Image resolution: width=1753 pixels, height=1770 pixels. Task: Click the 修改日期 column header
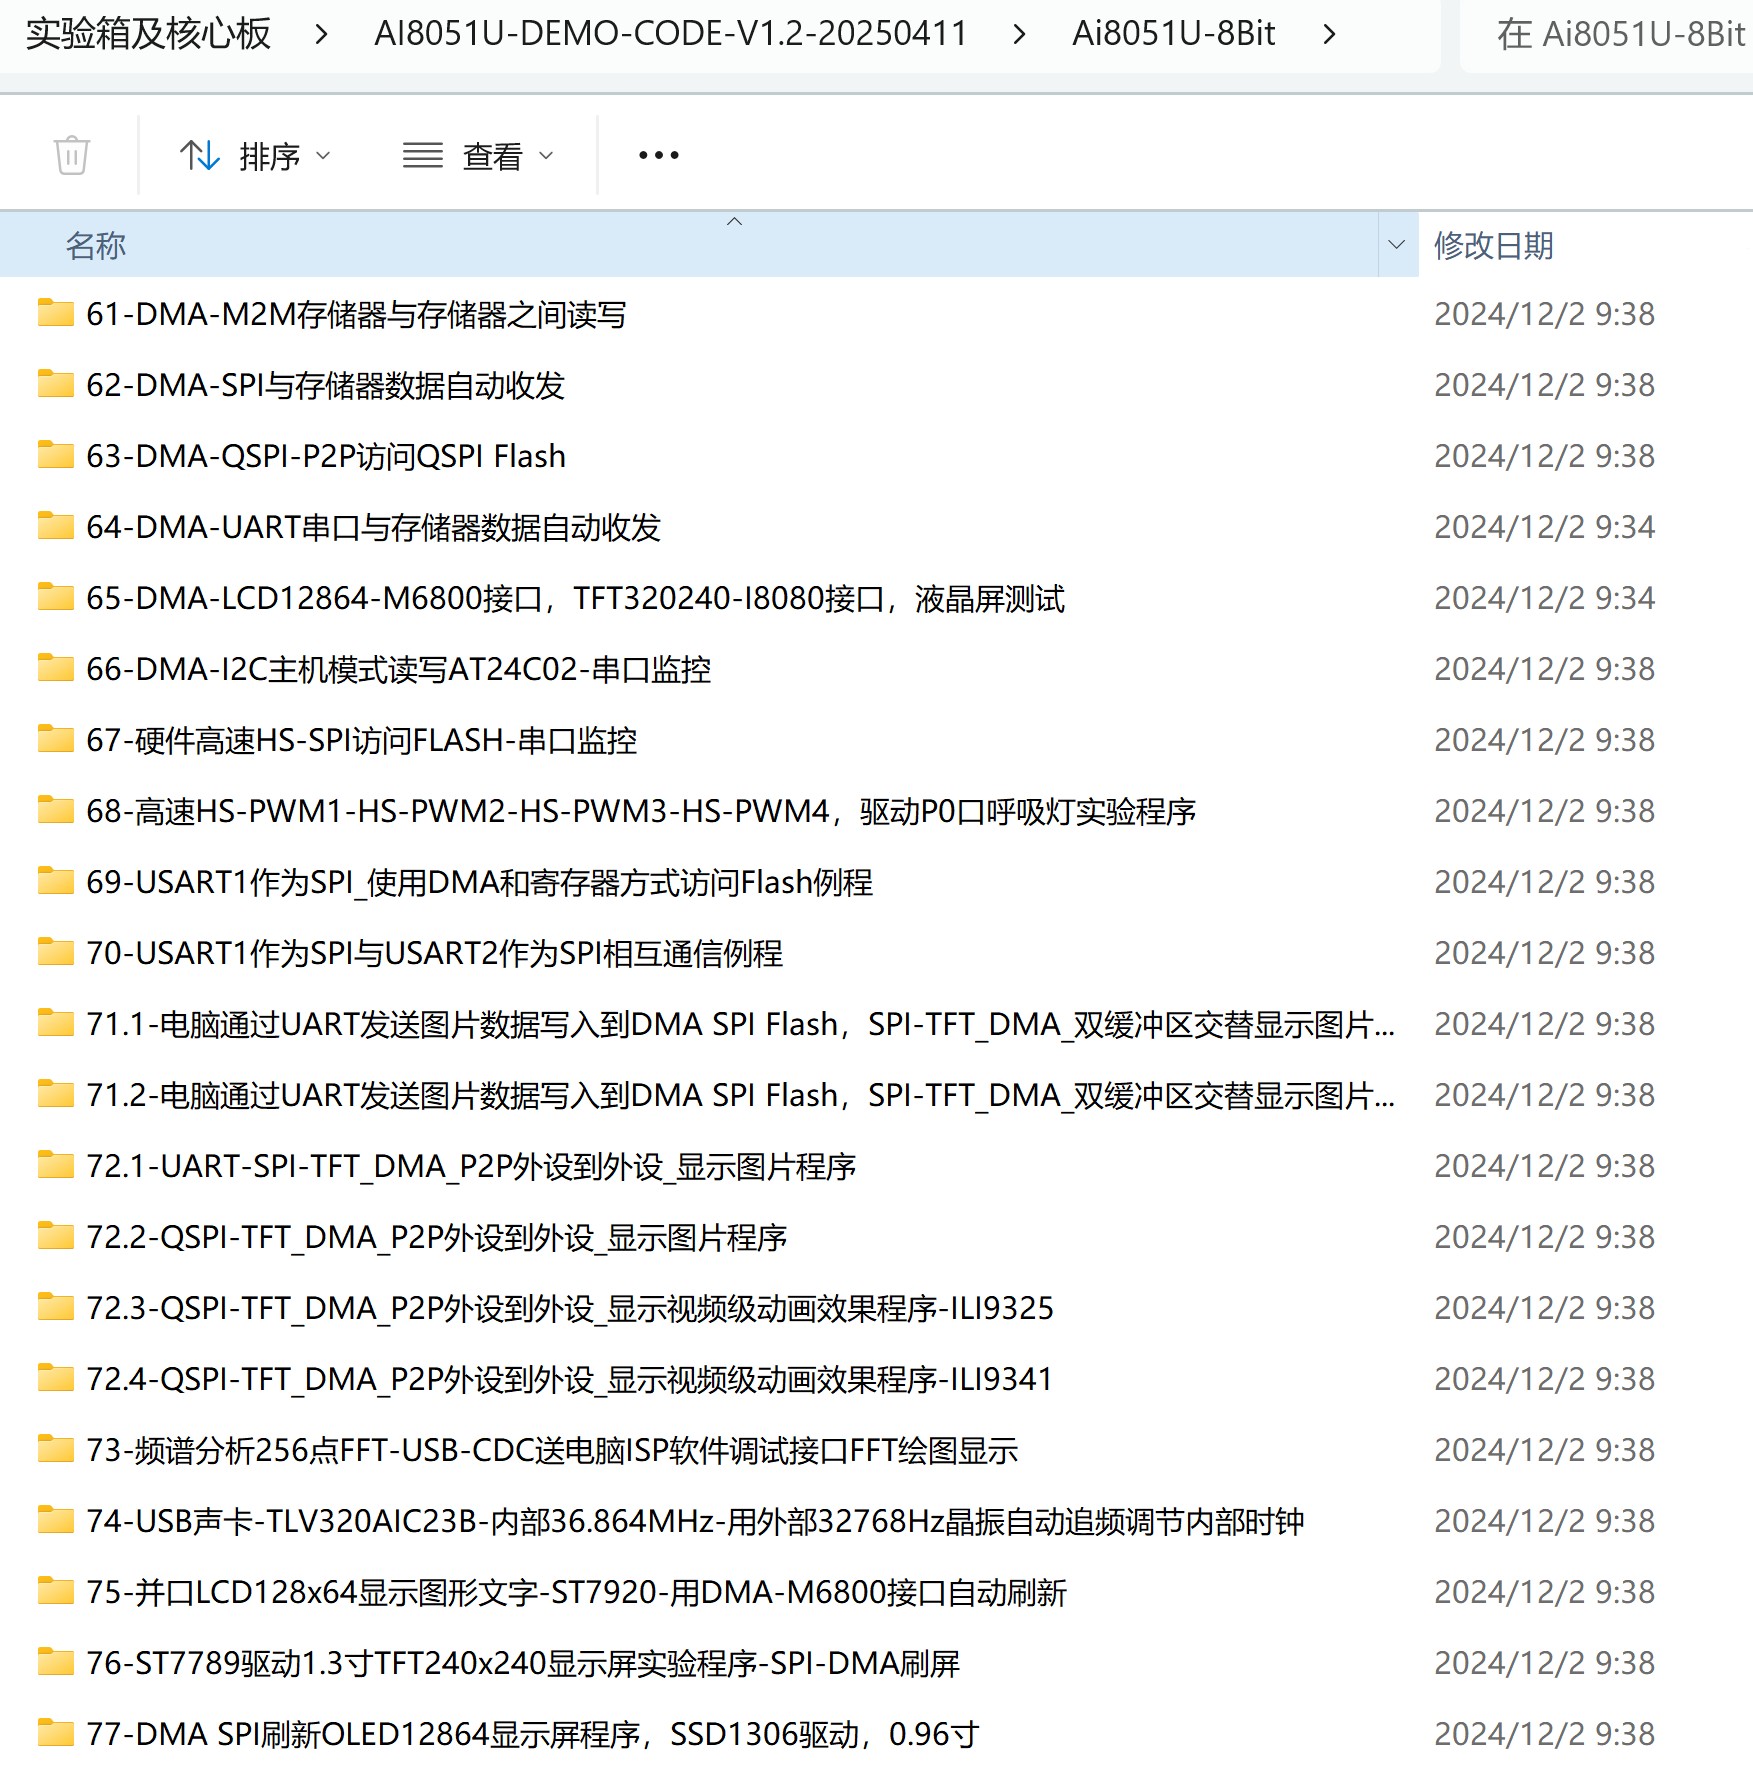(1494, 245)
